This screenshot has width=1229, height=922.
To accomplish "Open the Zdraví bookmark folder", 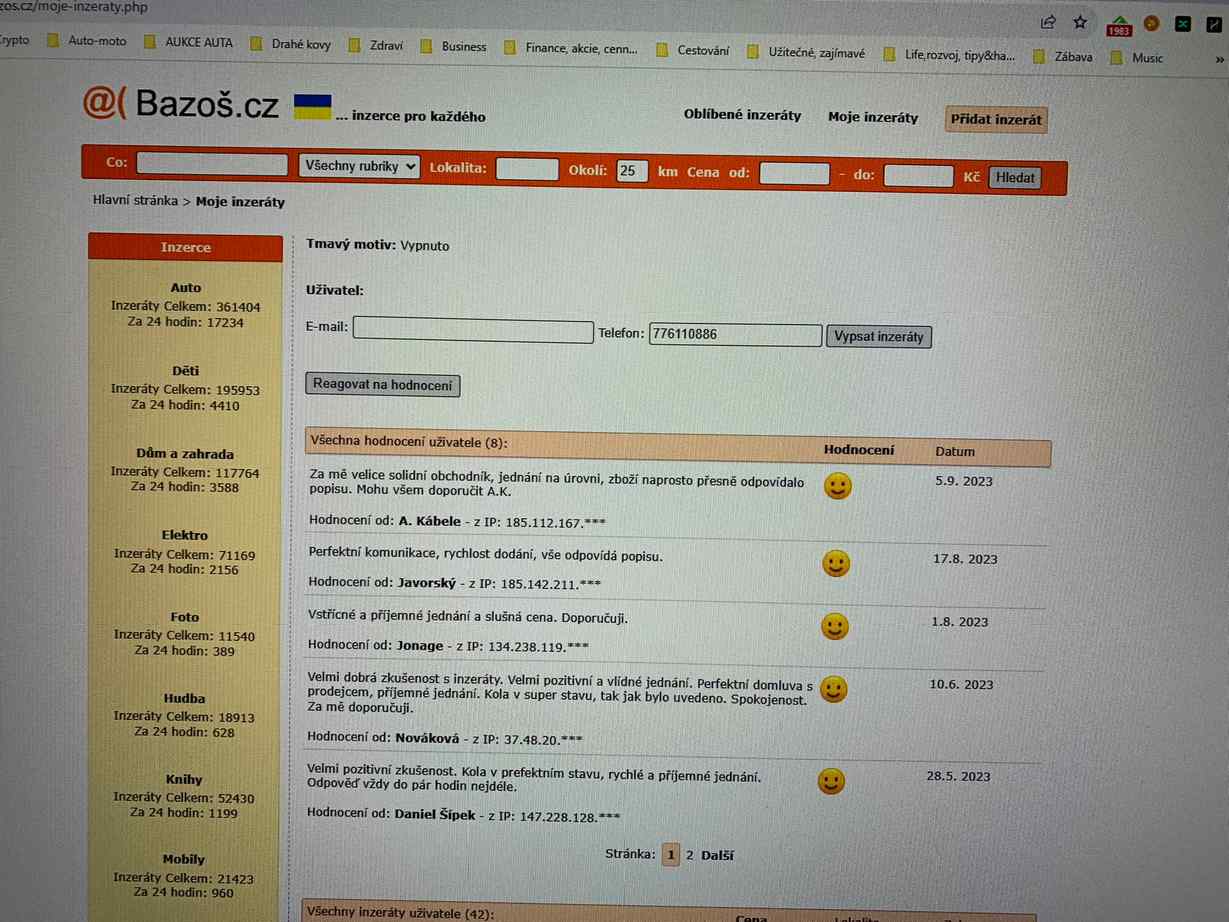I will click(376, 45).
